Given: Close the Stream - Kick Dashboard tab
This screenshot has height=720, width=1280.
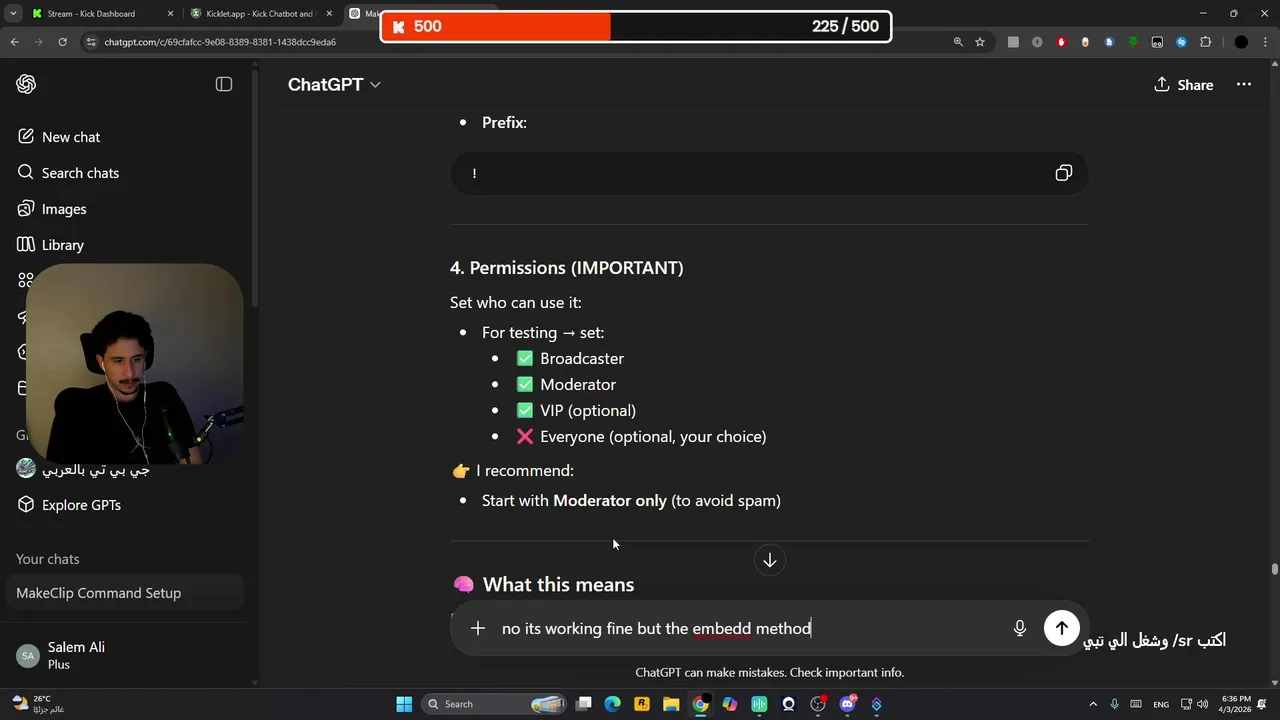Looking at the screenshot, I should pyautogui.click(x=170, y=14).
